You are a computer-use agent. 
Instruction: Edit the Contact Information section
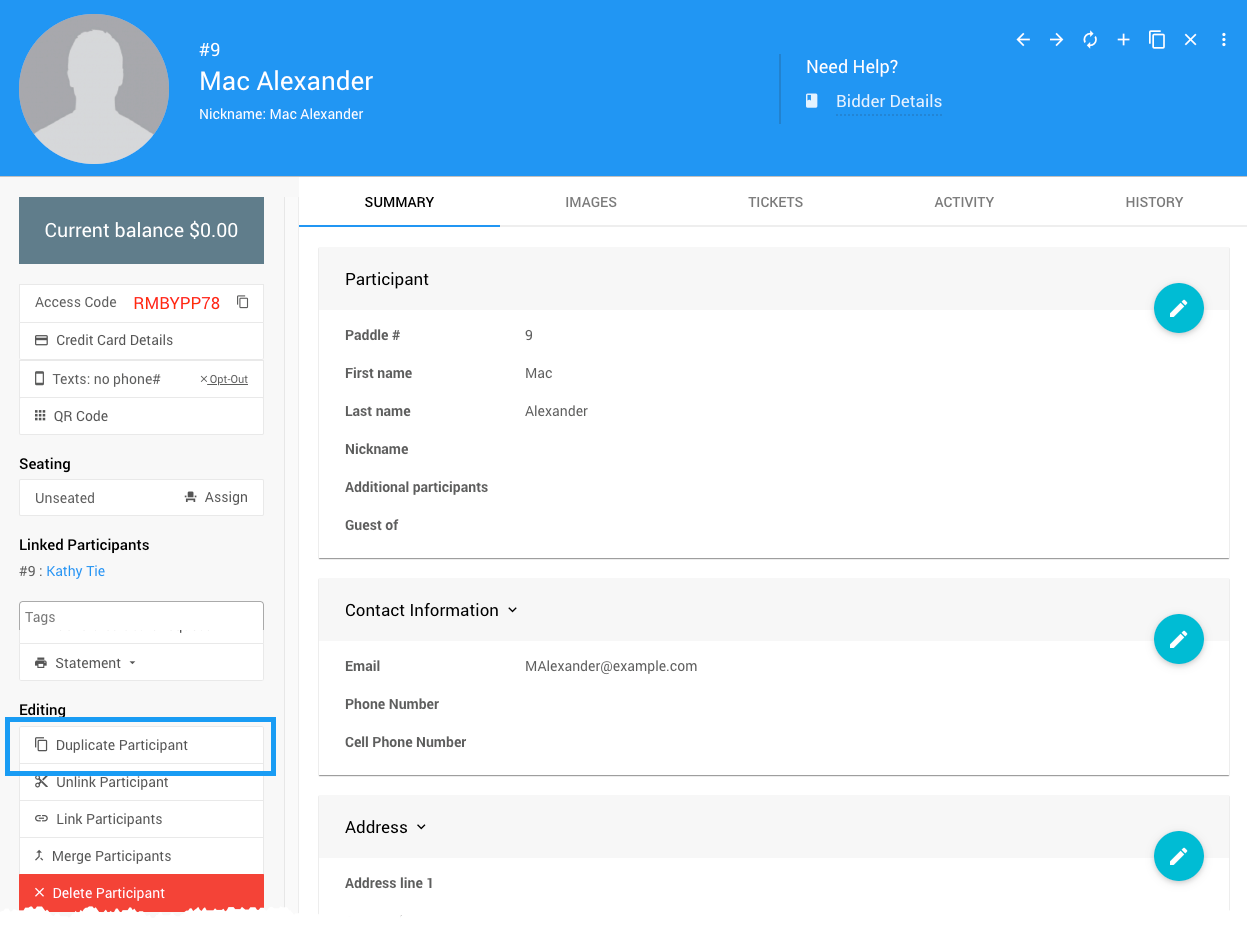(1178, 639)
